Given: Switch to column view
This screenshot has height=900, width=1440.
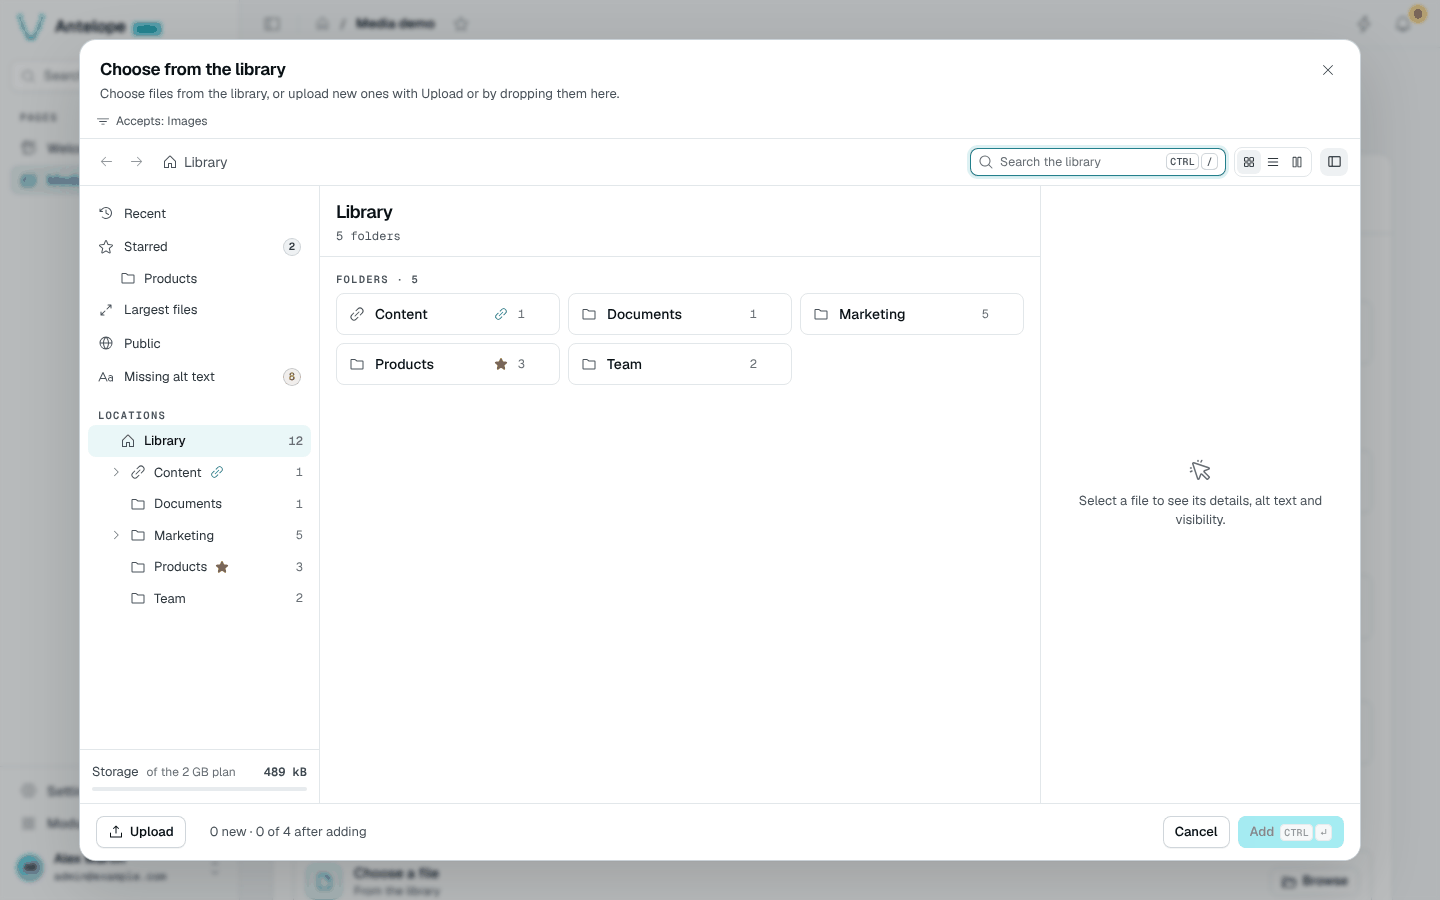Looking at the screenshot, I should (1297, 162).
